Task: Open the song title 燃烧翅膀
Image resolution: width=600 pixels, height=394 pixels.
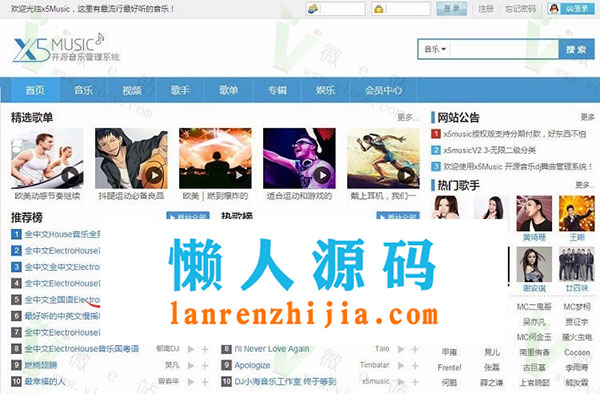Action: (x=41, y=365)
